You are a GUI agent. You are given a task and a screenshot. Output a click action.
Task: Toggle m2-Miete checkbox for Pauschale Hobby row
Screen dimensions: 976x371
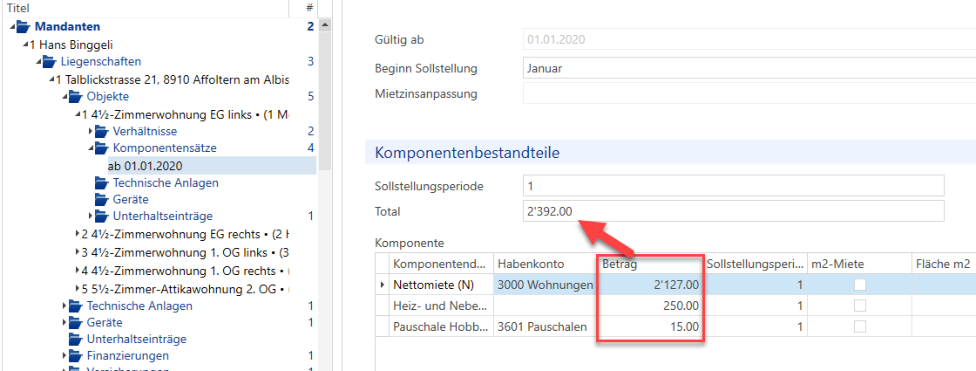[x=860, y=326]
